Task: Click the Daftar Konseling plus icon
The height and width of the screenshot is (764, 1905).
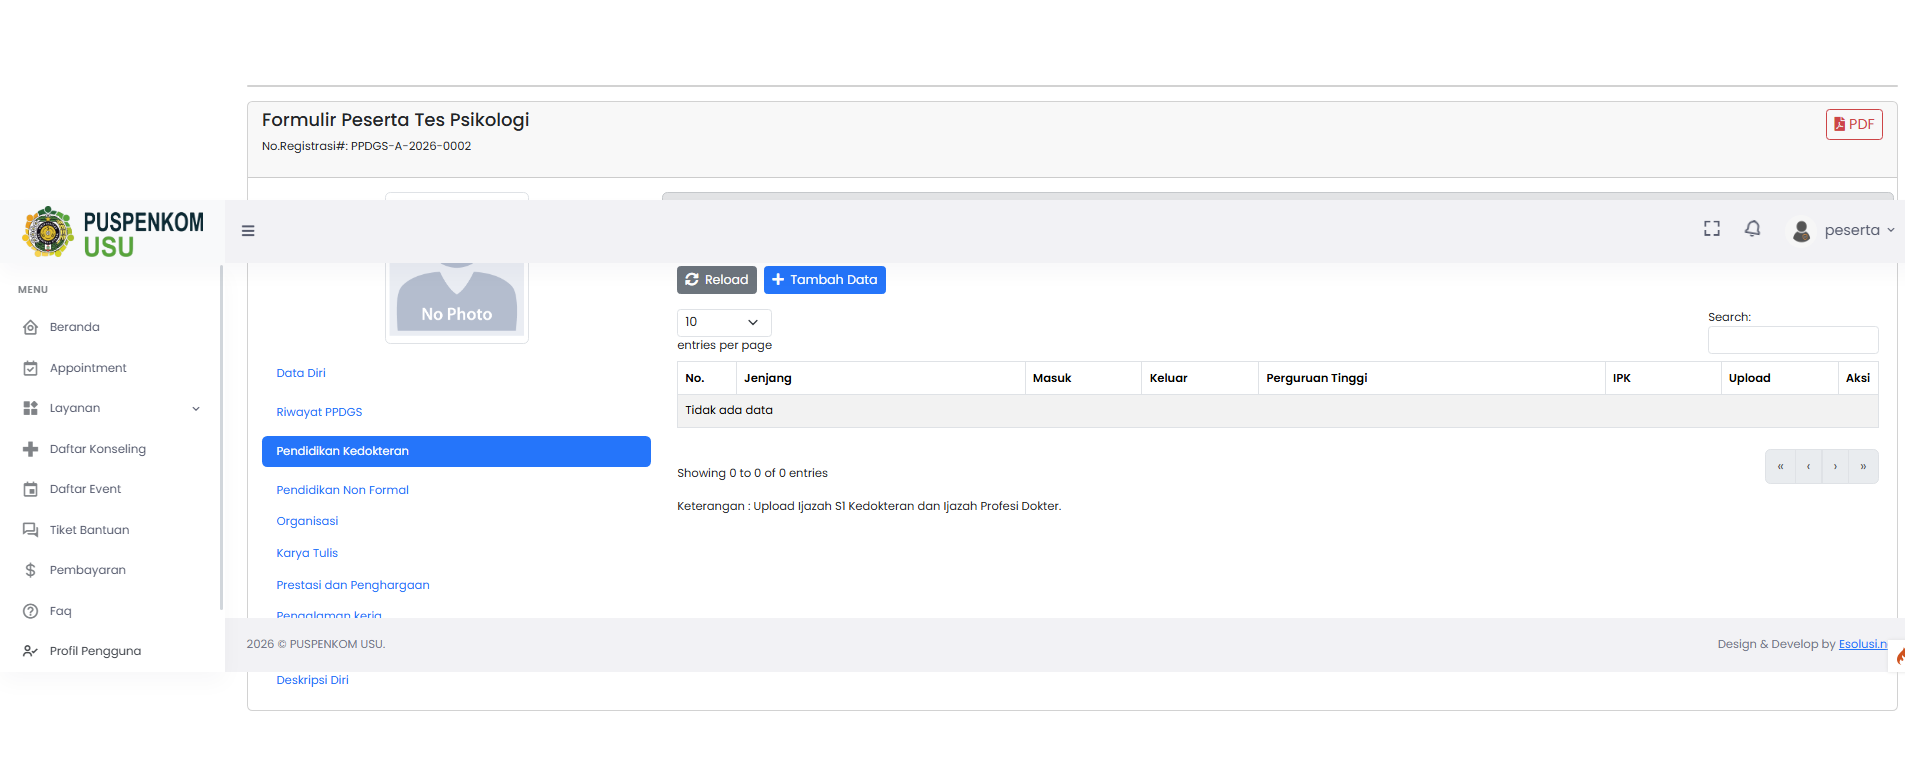Action: point(30,449)
